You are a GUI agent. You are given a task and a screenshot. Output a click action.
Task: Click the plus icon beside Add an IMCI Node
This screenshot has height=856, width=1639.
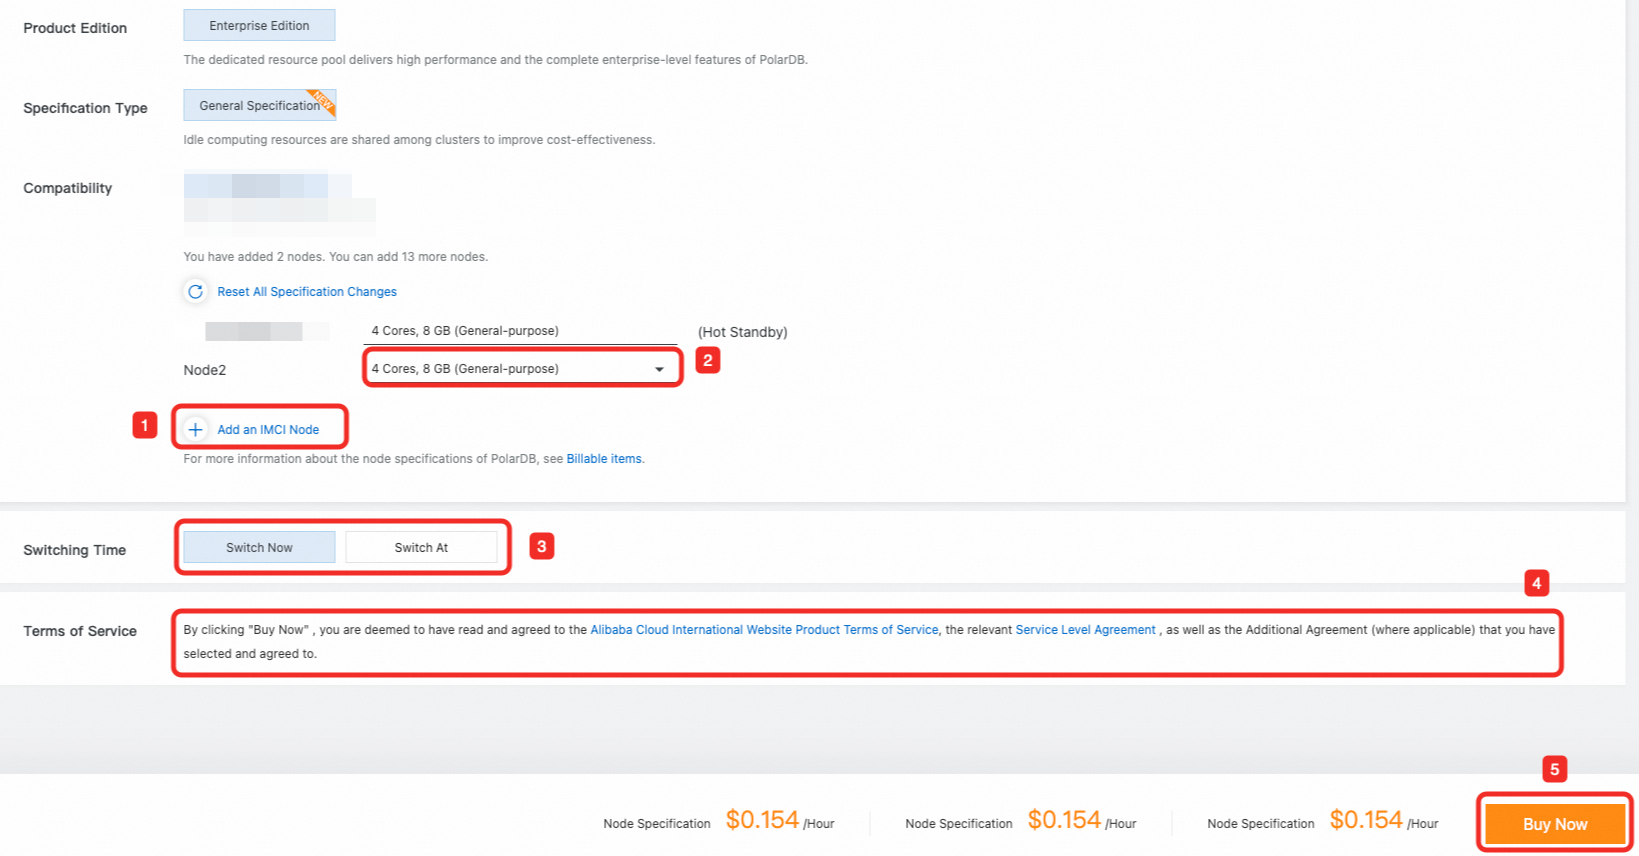coord(195,430)
